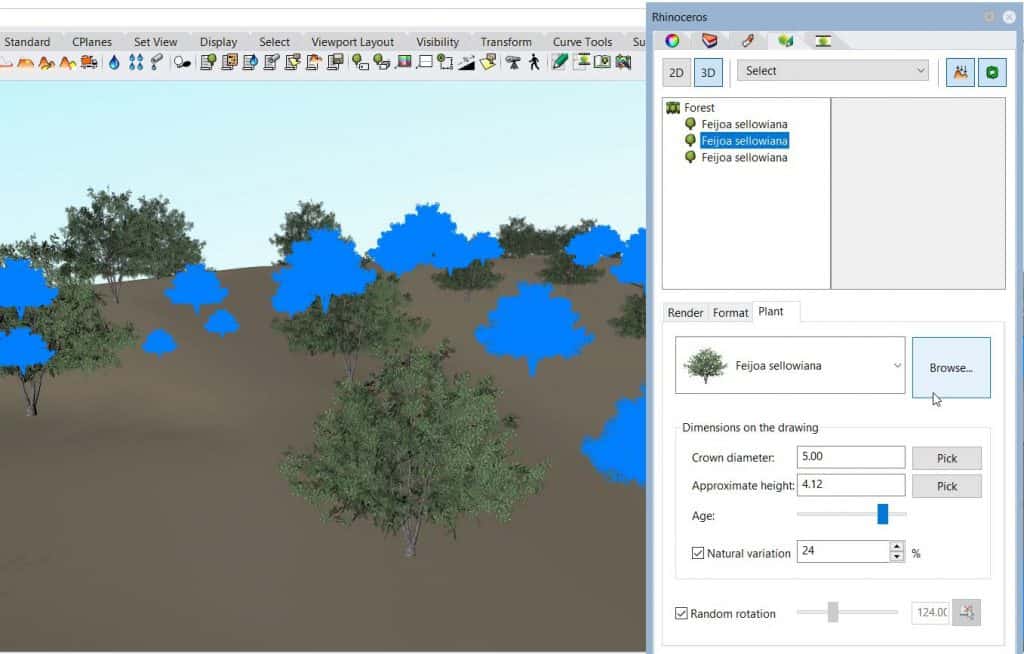Open the Viewport Layout toolbar tab

point(353,42)
